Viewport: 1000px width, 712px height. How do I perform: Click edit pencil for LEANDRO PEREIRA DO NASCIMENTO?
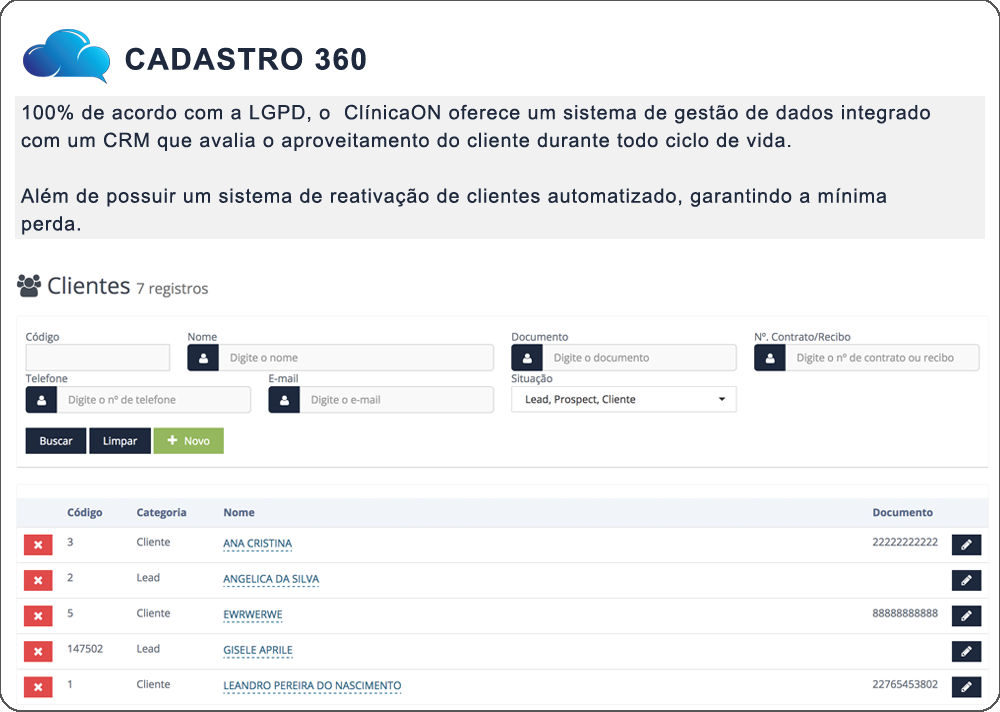click(x=966, y=687)
